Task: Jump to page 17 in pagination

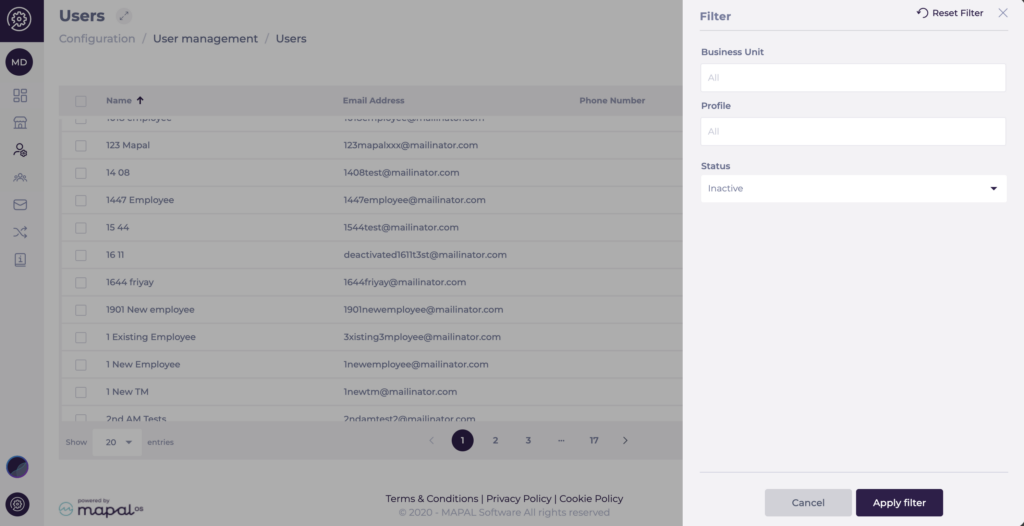Action: (594, 440)
